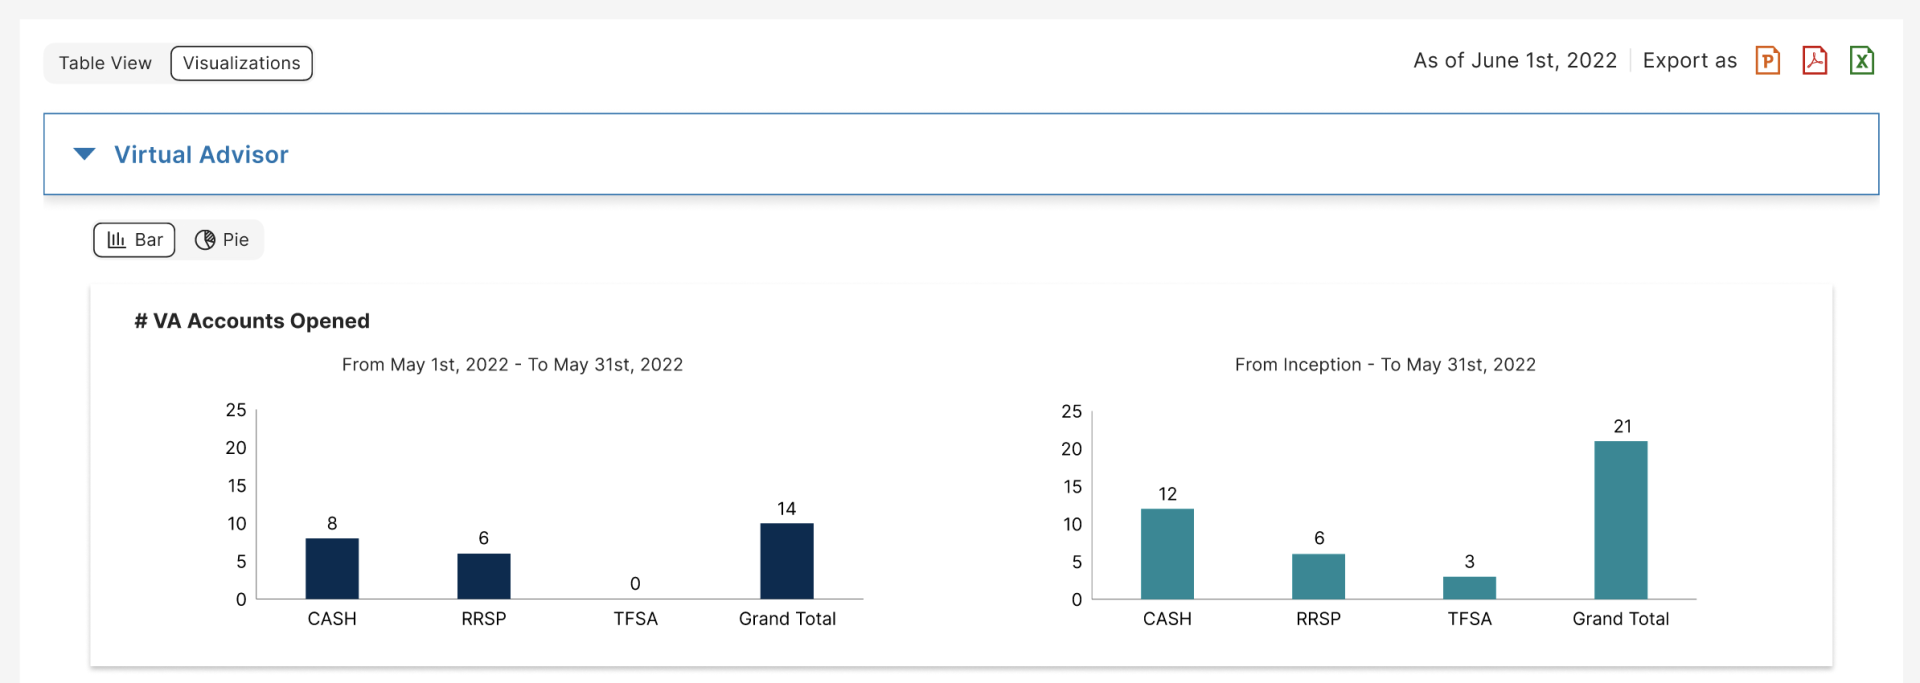
Task: Click the RRSP bar showing 6
Action: (1318, 575)
